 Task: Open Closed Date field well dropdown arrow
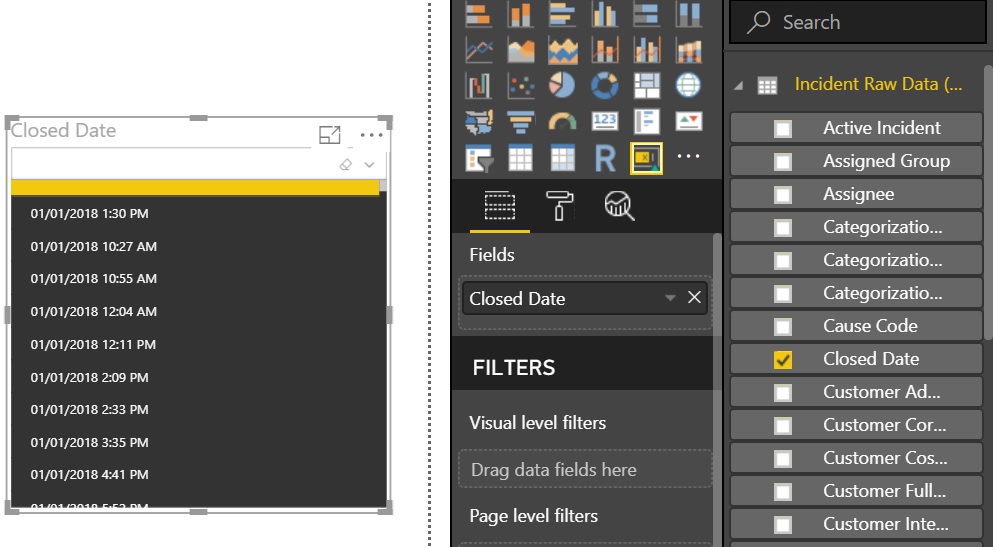670,298
